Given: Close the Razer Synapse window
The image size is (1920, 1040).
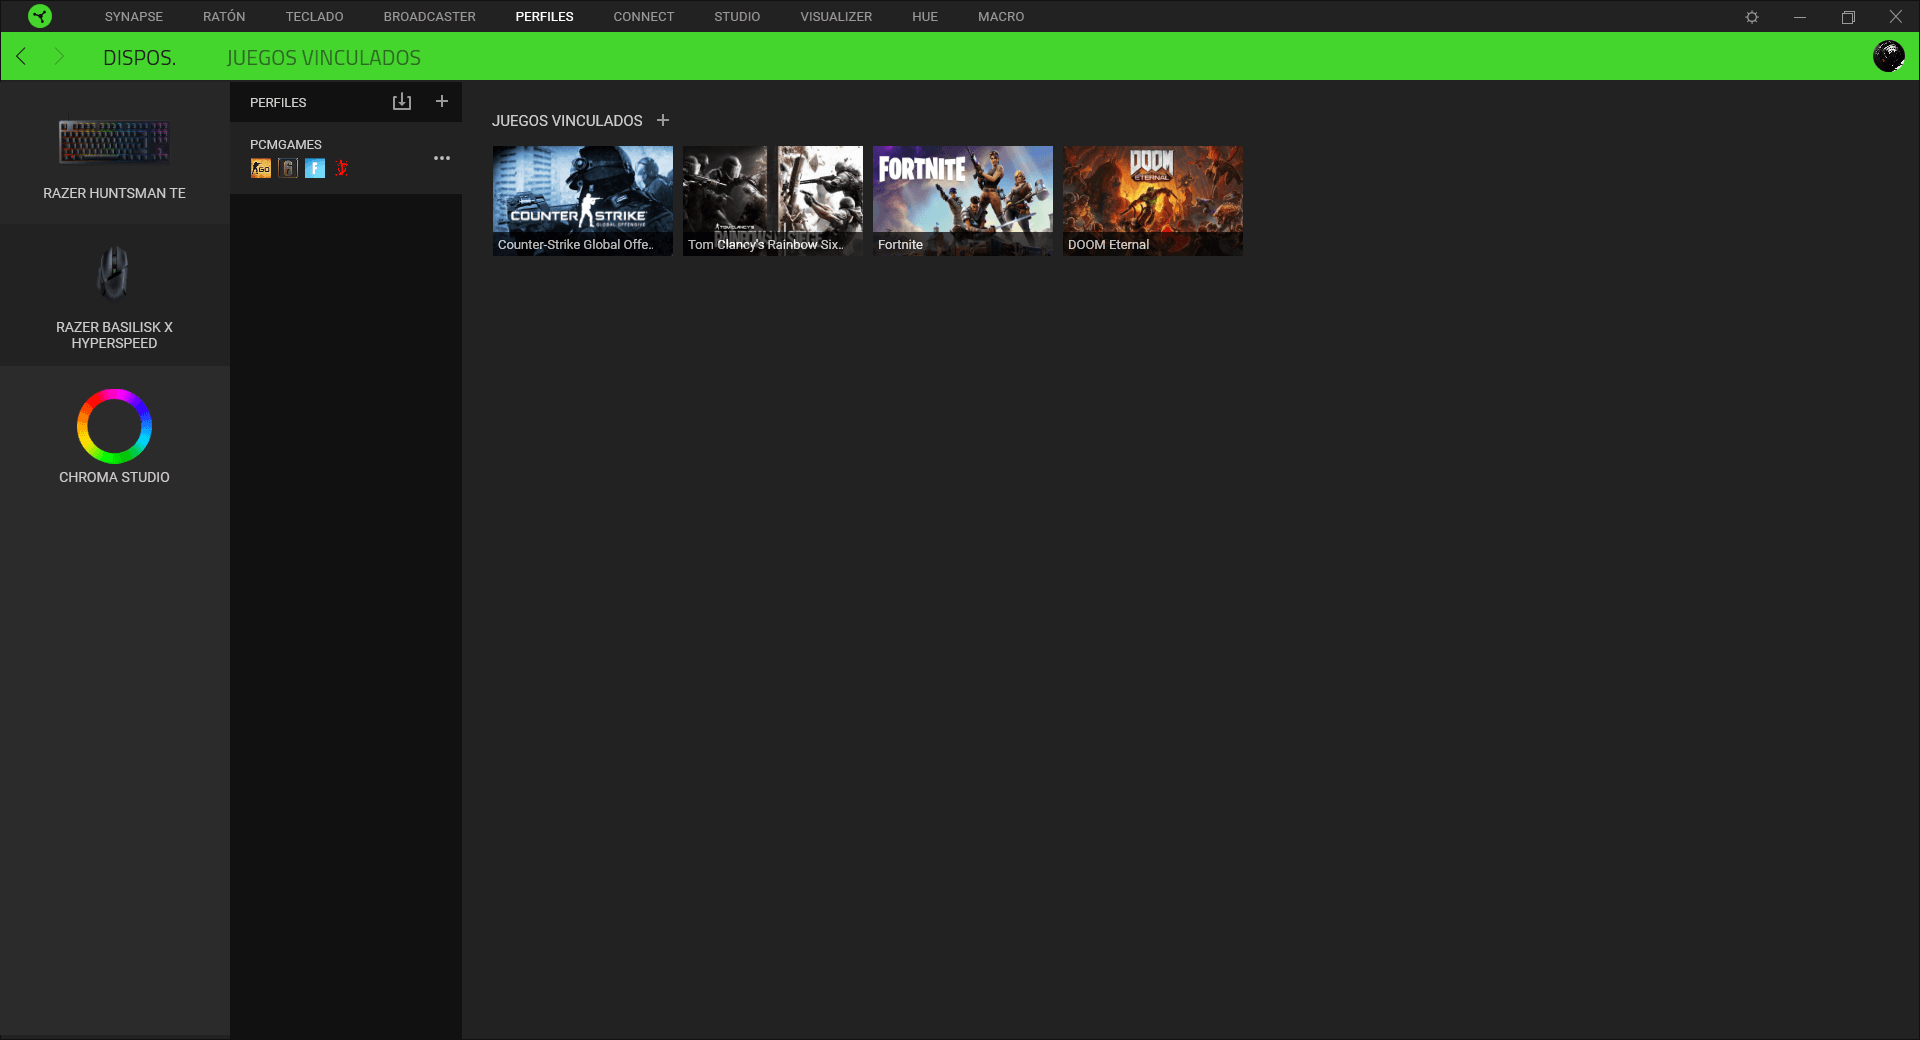Looking at the screenshot, I should [x=1896, y=17].
